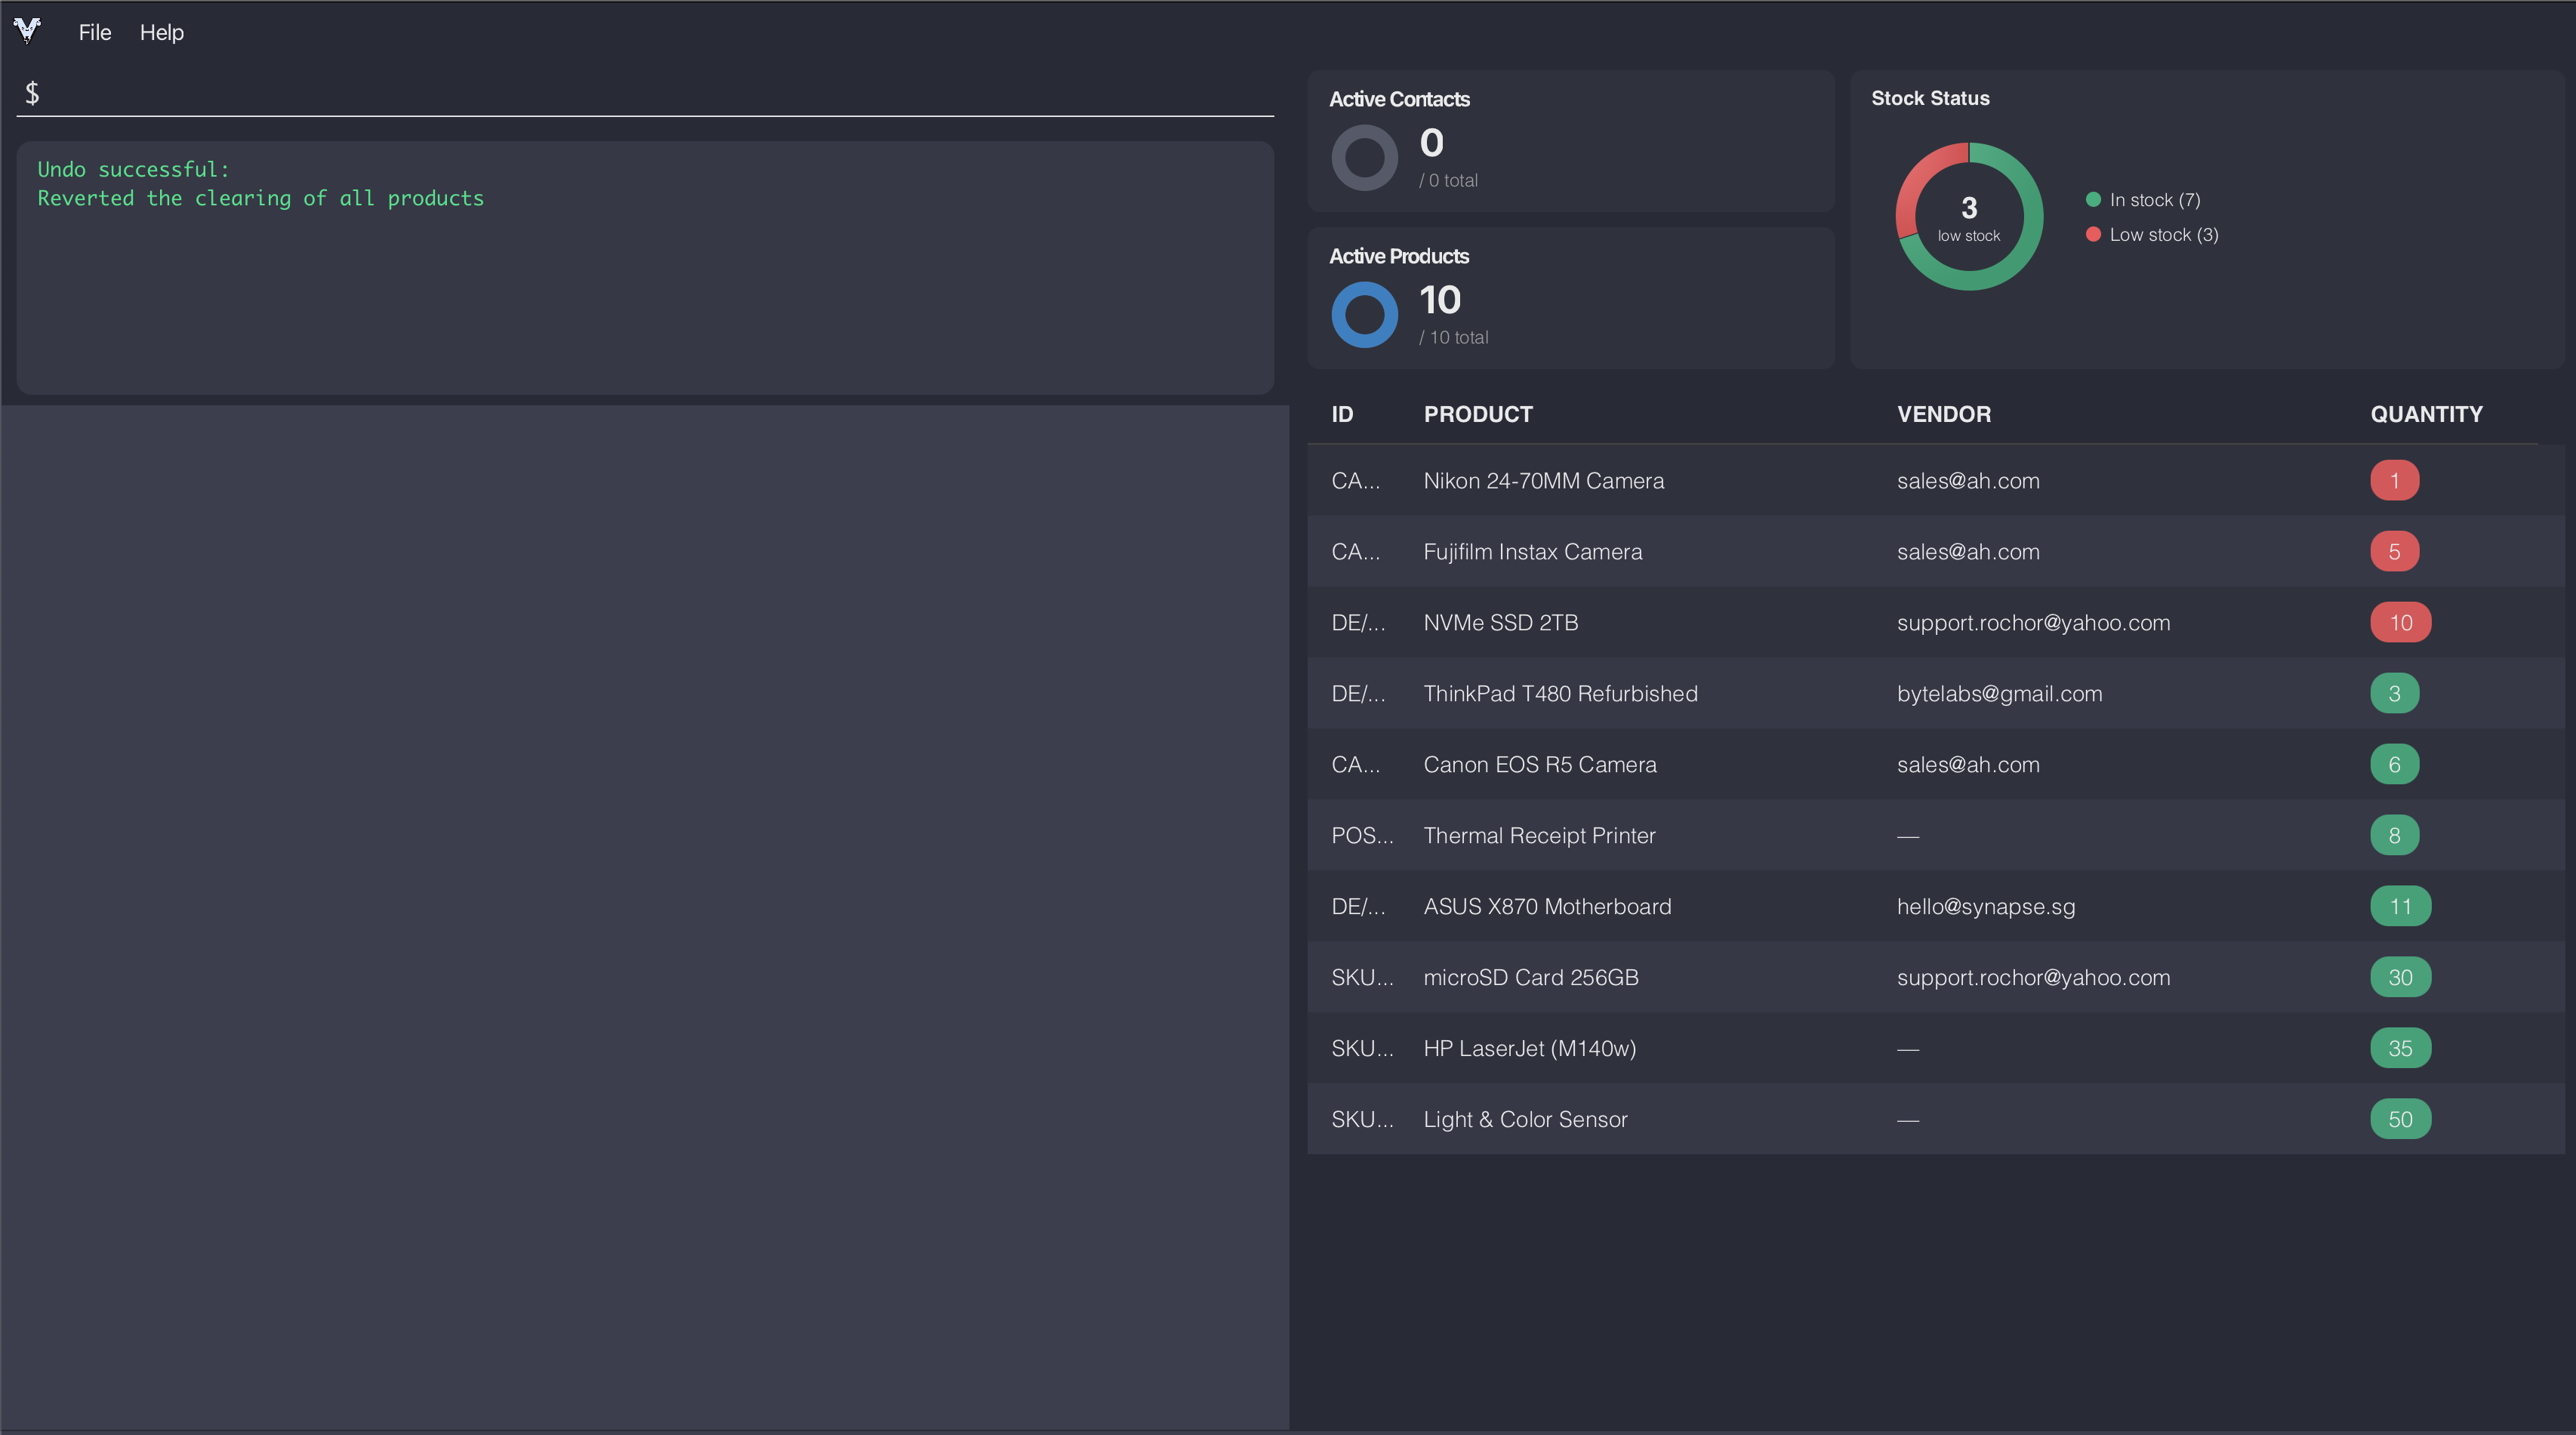2576x1435 pixels.
Task: Click the Undo successful result message
Action: click(260, 184)
